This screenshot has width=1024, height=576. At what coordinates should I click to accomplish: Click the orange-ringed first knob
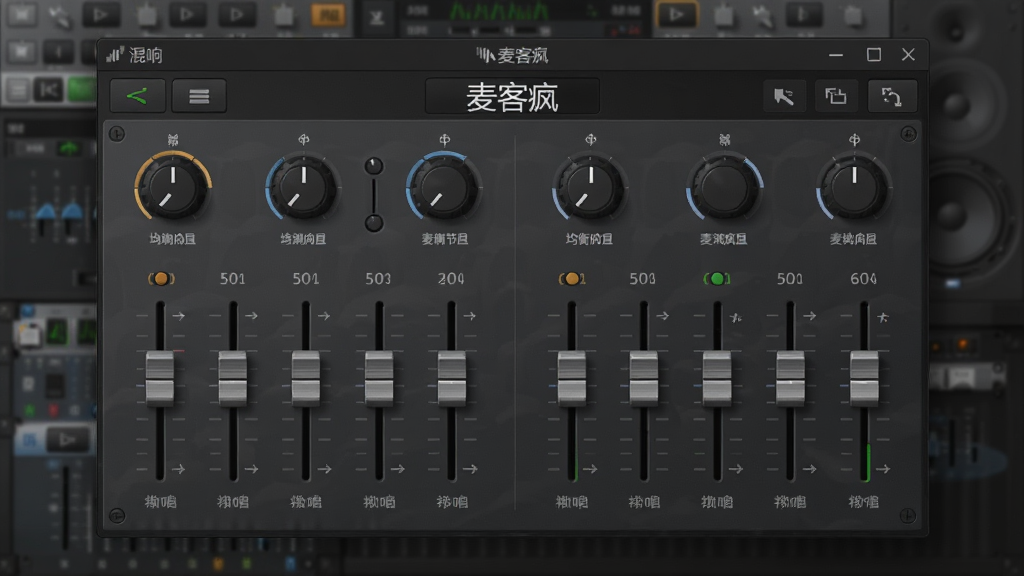coord(173,188)
